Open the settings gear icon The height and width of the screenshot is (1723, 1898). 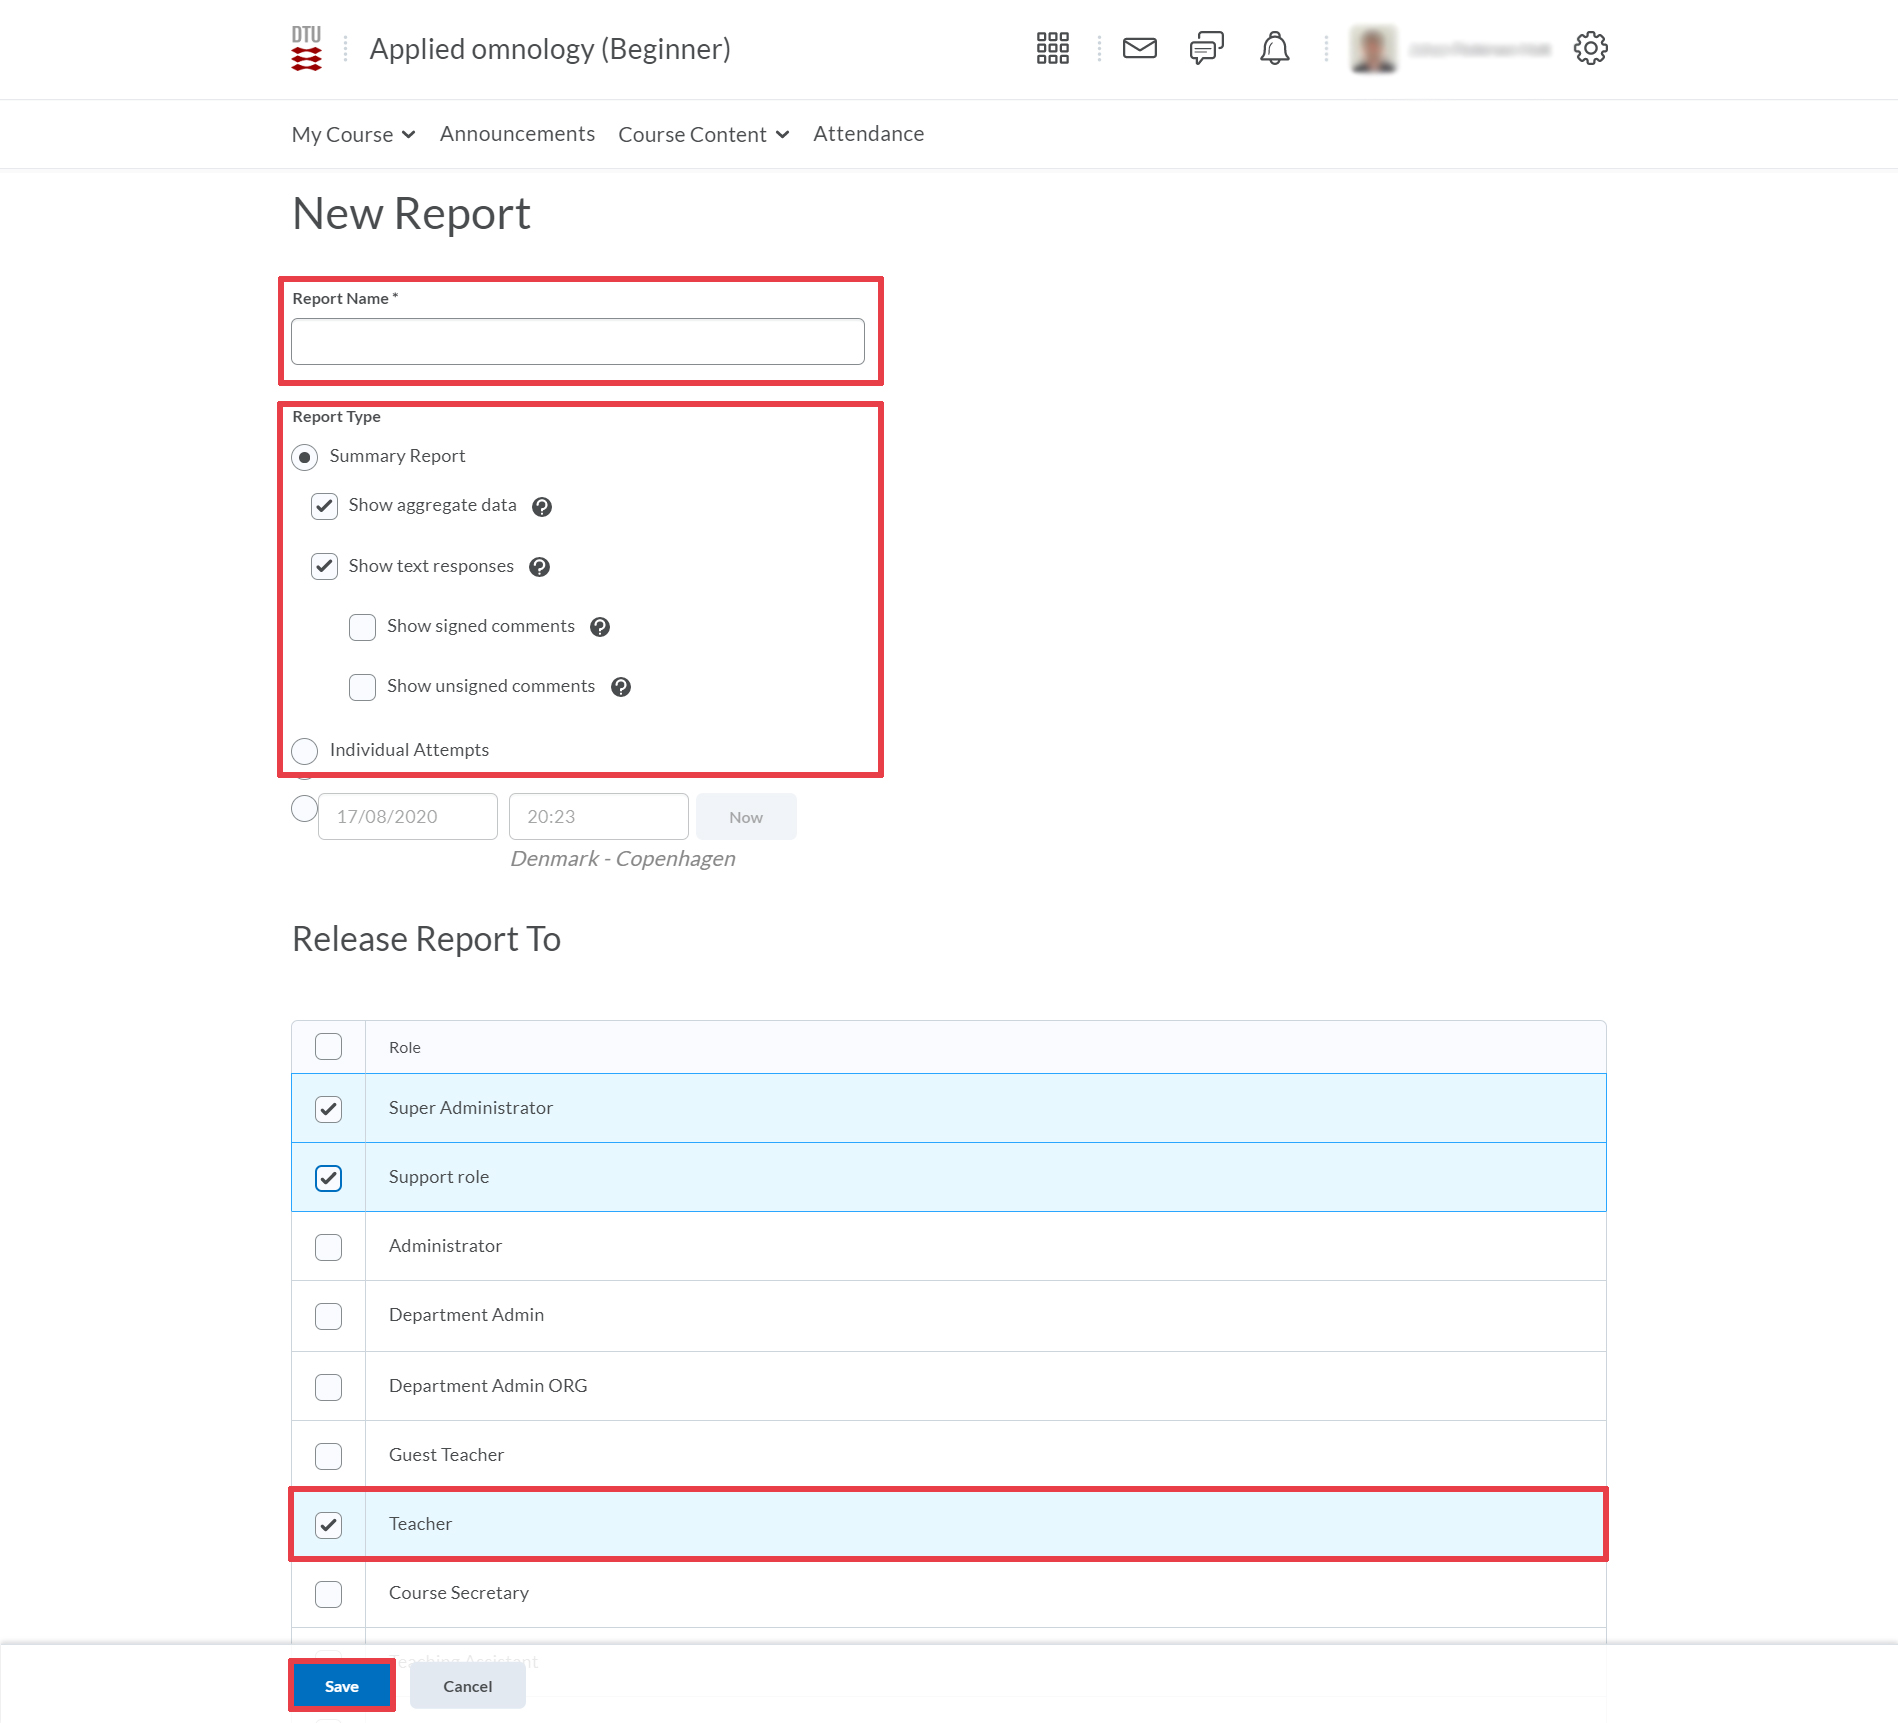coord(1590,48)
